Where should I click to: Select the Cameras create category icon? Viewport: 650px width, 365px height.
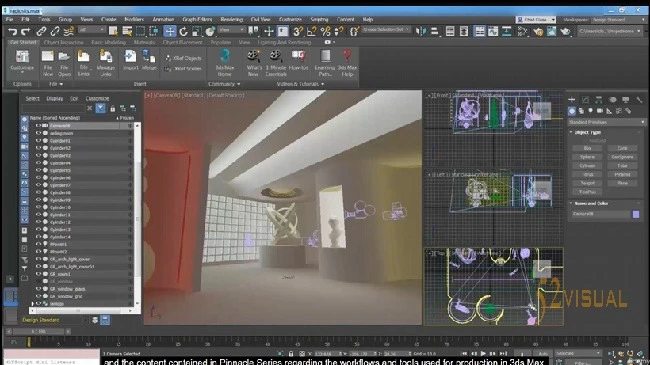tap(599, 111)
